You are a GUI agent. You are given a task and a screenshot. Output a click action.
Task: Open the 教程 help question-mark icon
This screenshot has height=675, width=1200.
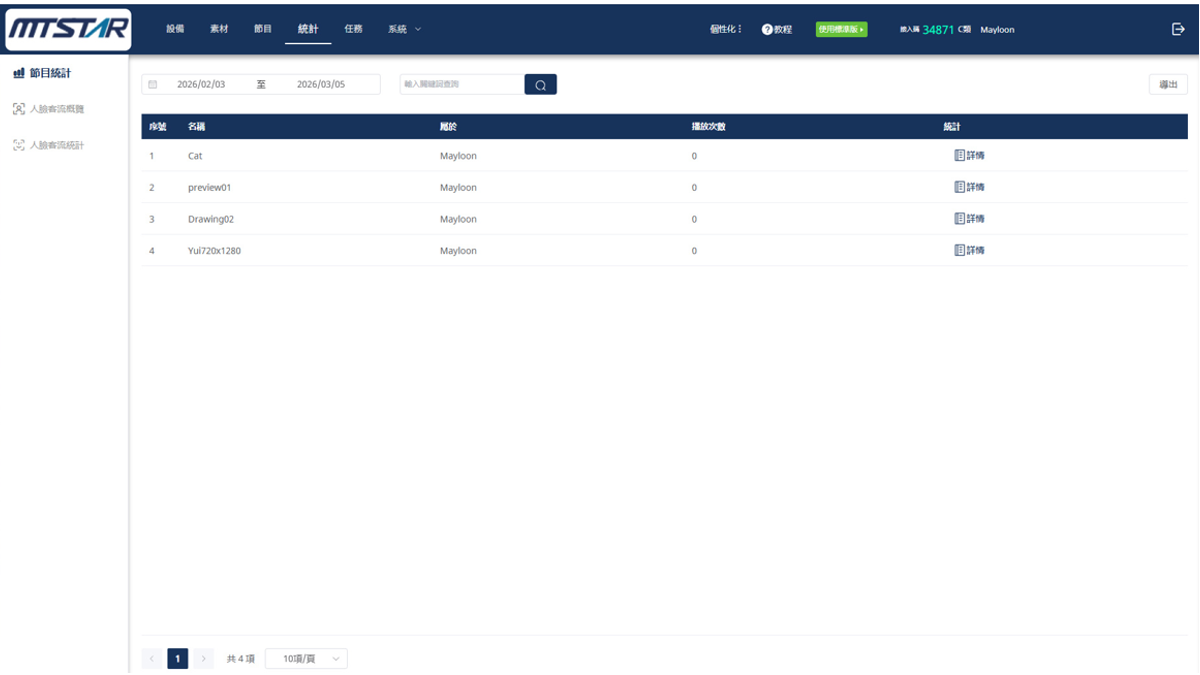coord(767,30)
